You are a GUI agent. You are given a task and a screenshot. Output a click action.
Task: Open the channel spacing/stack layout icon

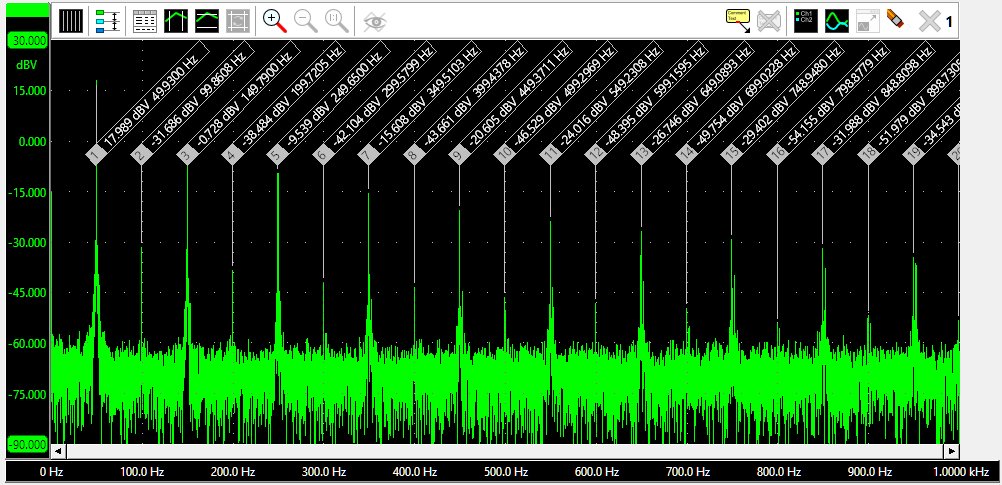107,21
